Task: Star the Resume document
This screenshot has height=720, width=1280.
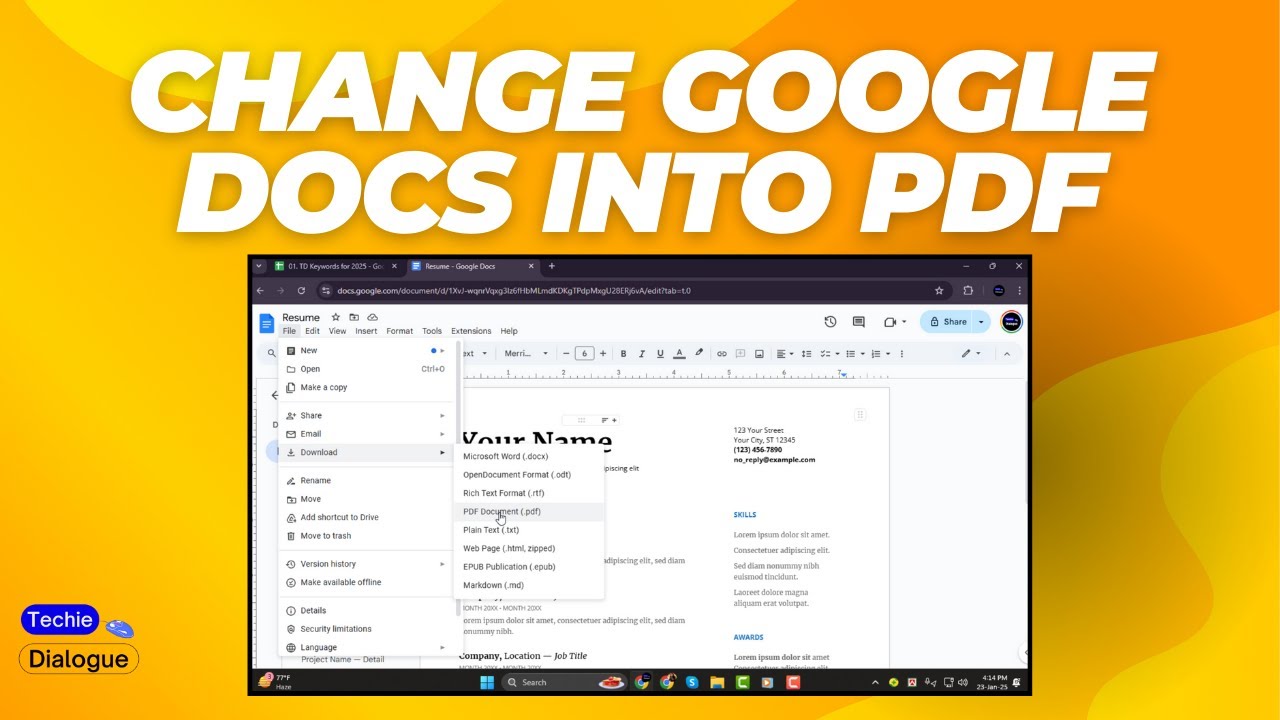Action: [x=336, y=318]
